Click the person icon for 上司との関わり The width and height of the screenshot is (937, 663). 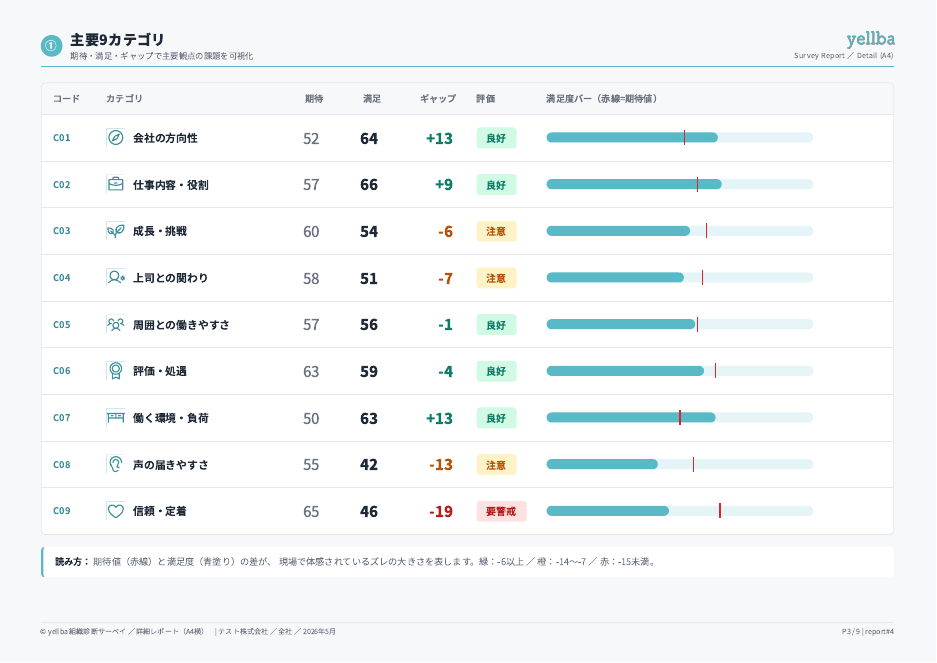(115, 277)
